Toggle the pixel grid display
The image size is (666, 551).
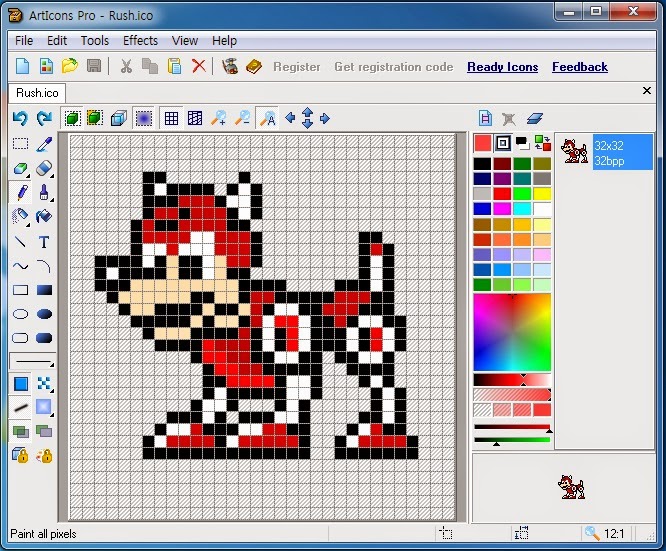[171, 119]
